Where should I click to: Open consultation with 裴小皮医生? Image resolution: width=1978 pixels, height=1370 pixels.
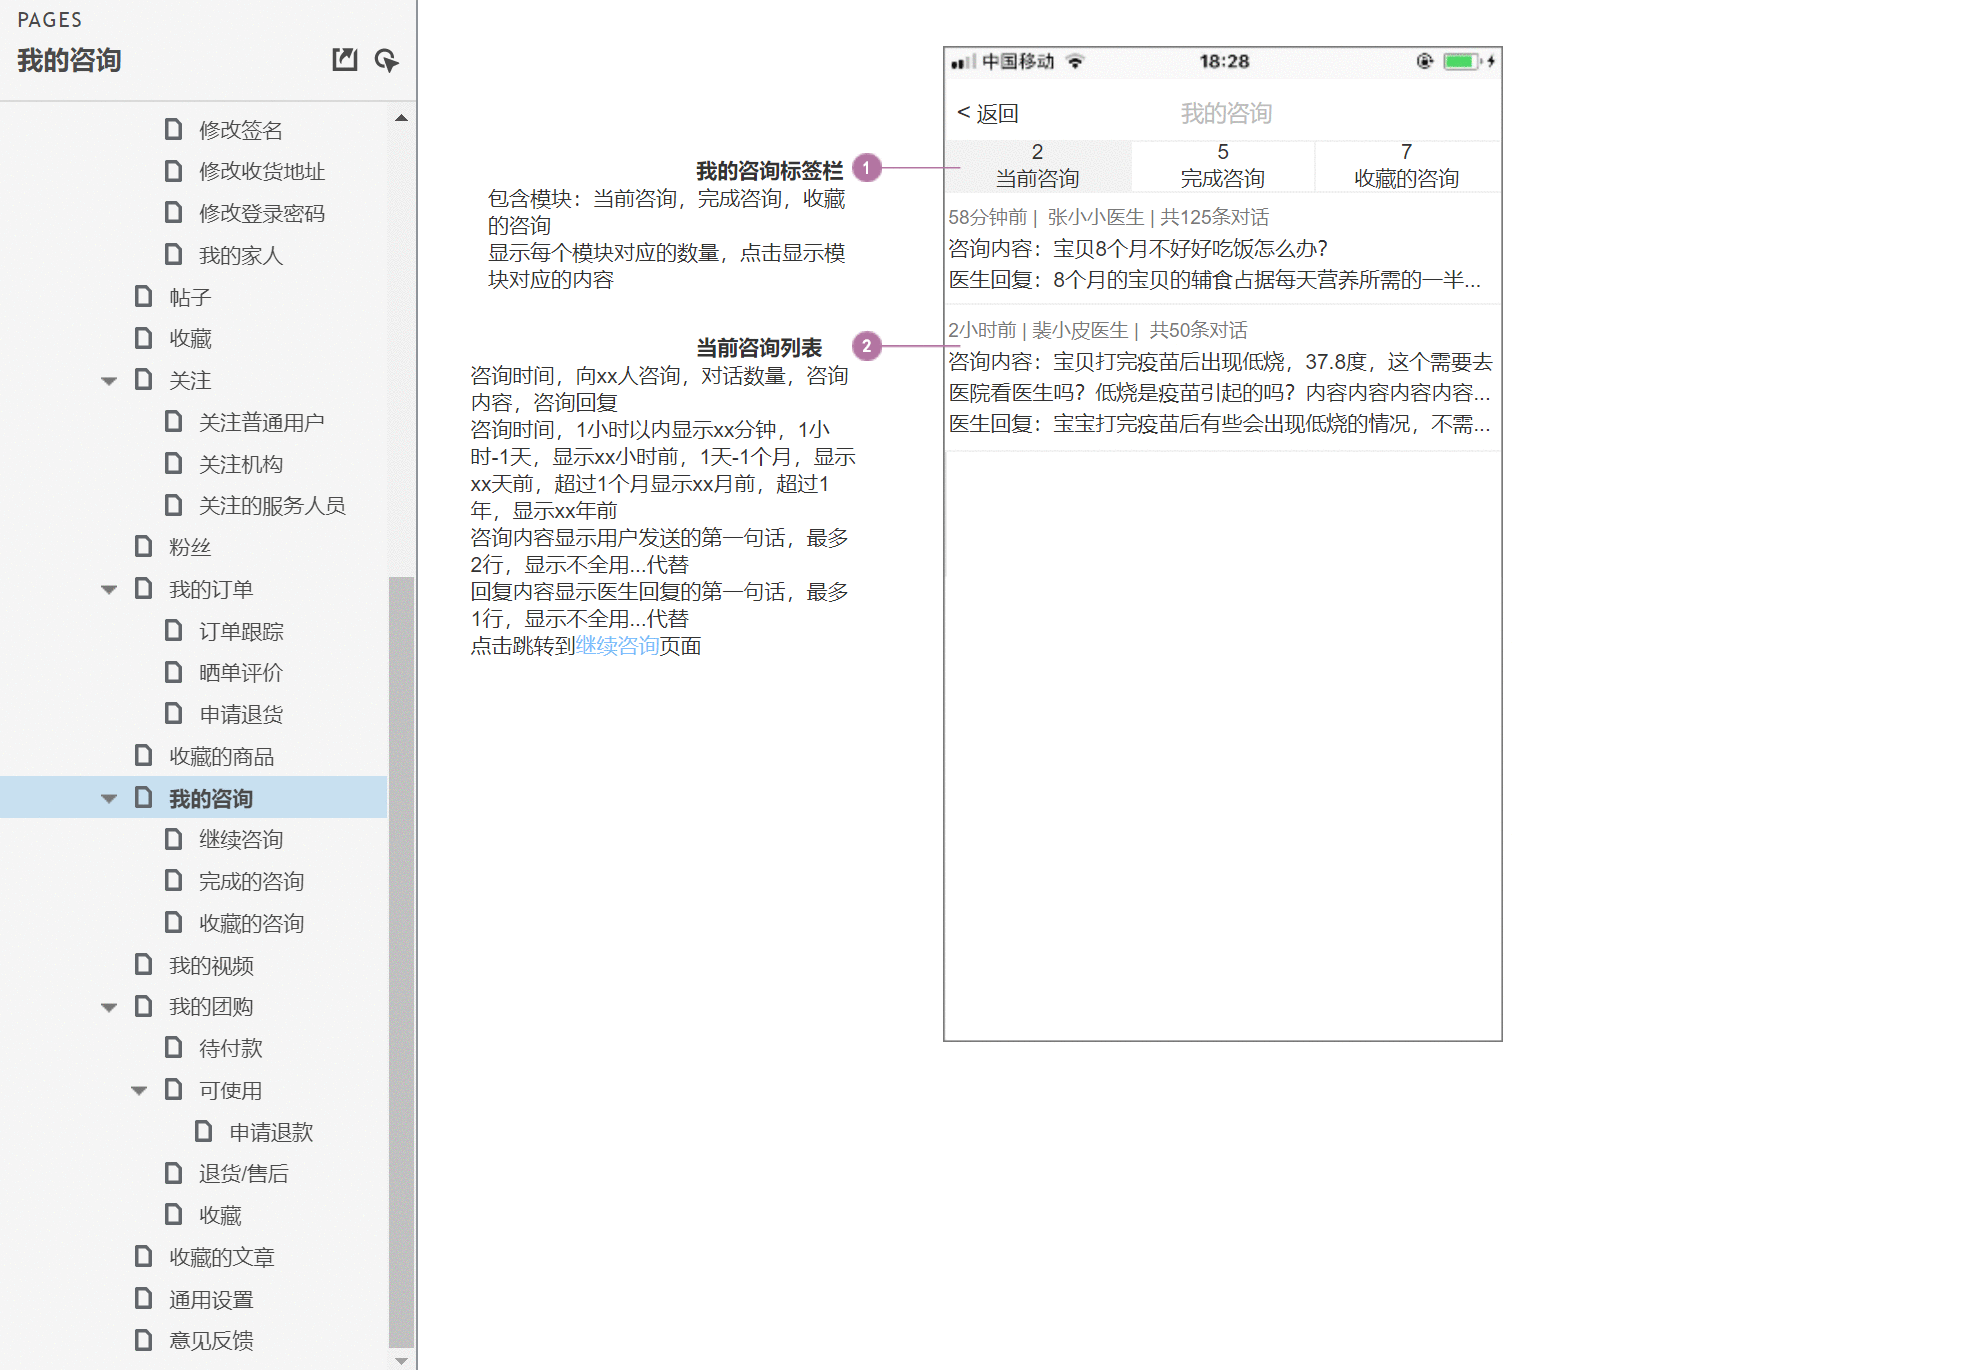[x=1222, y=377]
